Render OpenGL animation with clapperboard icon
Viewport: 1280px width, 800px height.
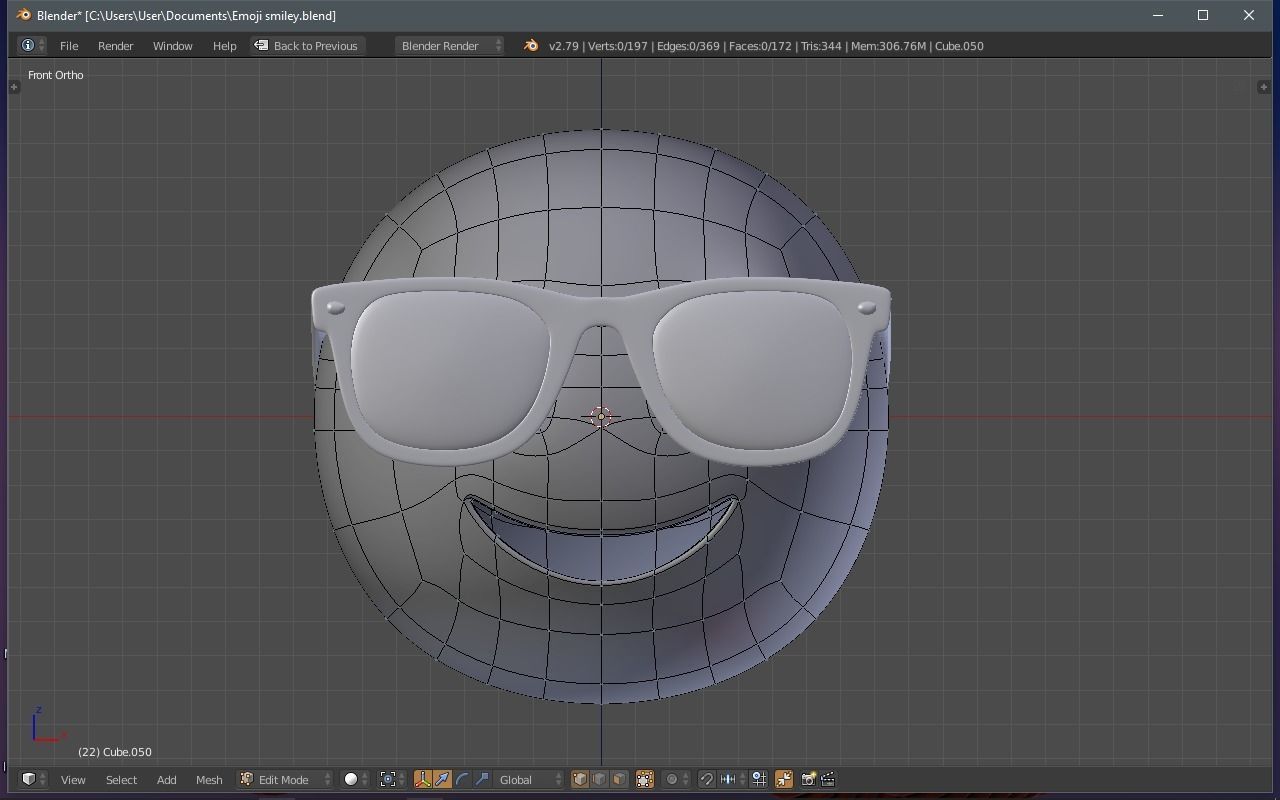(x=828, y=779)
